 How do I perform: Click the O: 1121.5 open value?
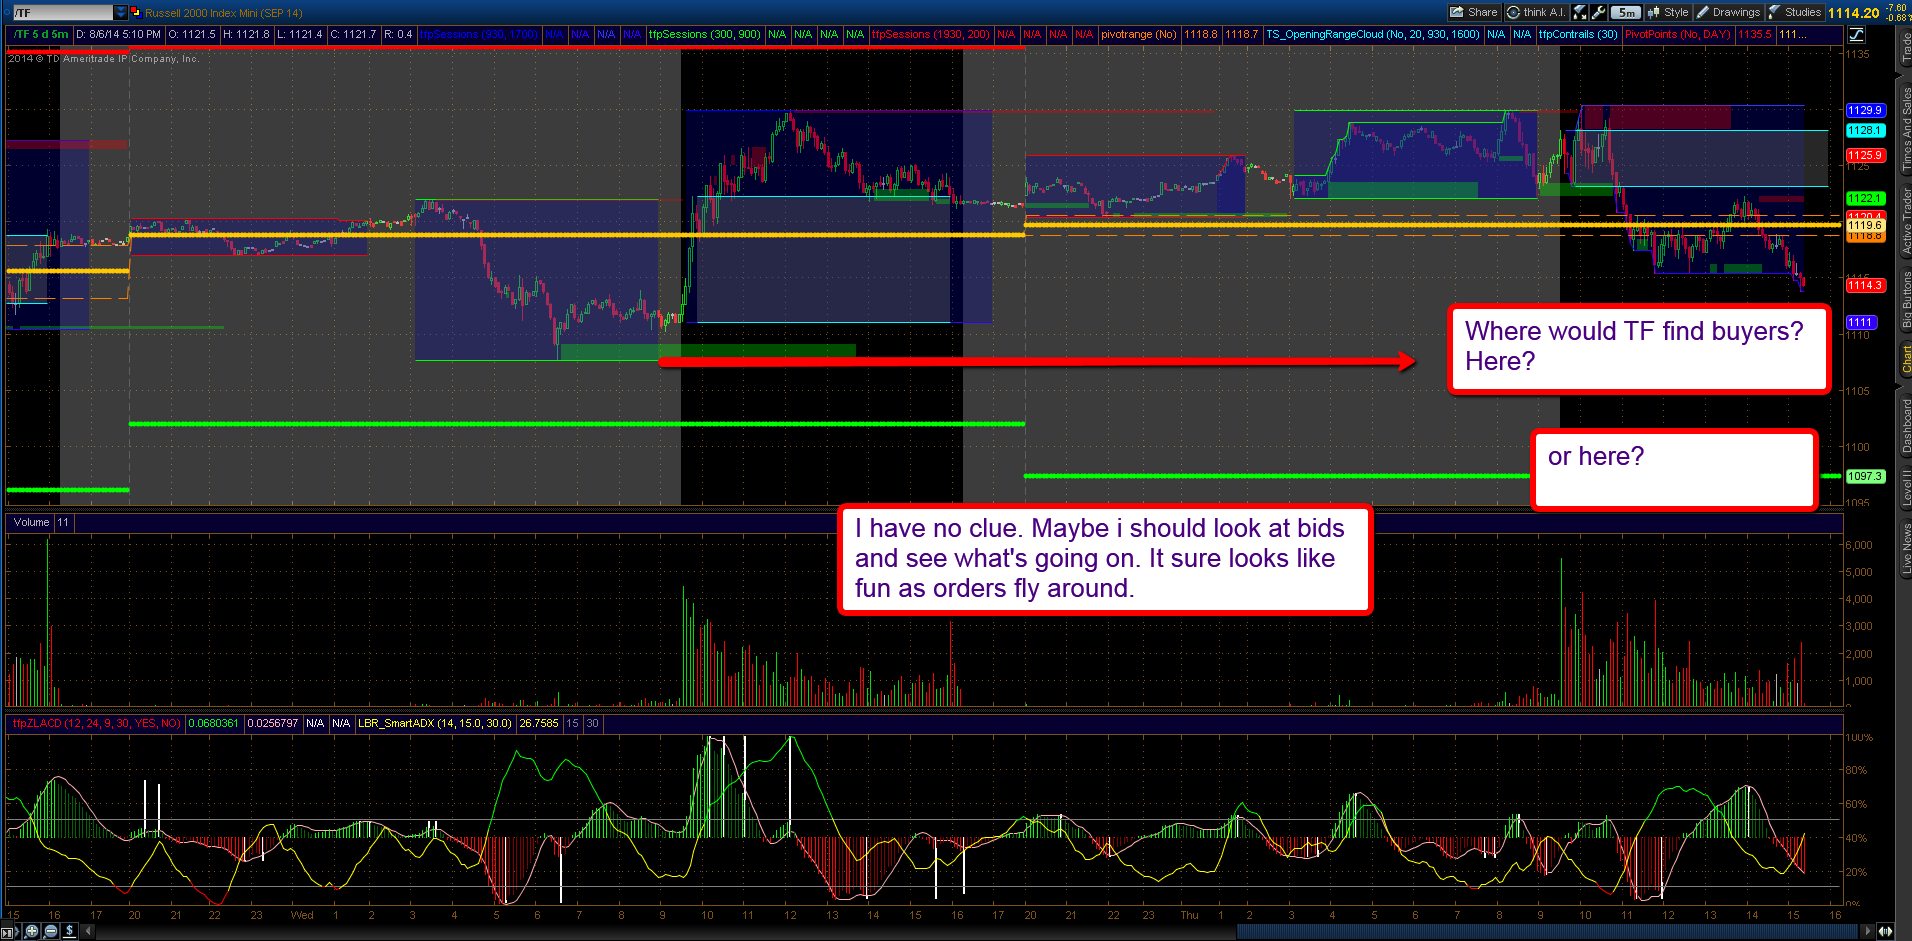click(192, 34)
